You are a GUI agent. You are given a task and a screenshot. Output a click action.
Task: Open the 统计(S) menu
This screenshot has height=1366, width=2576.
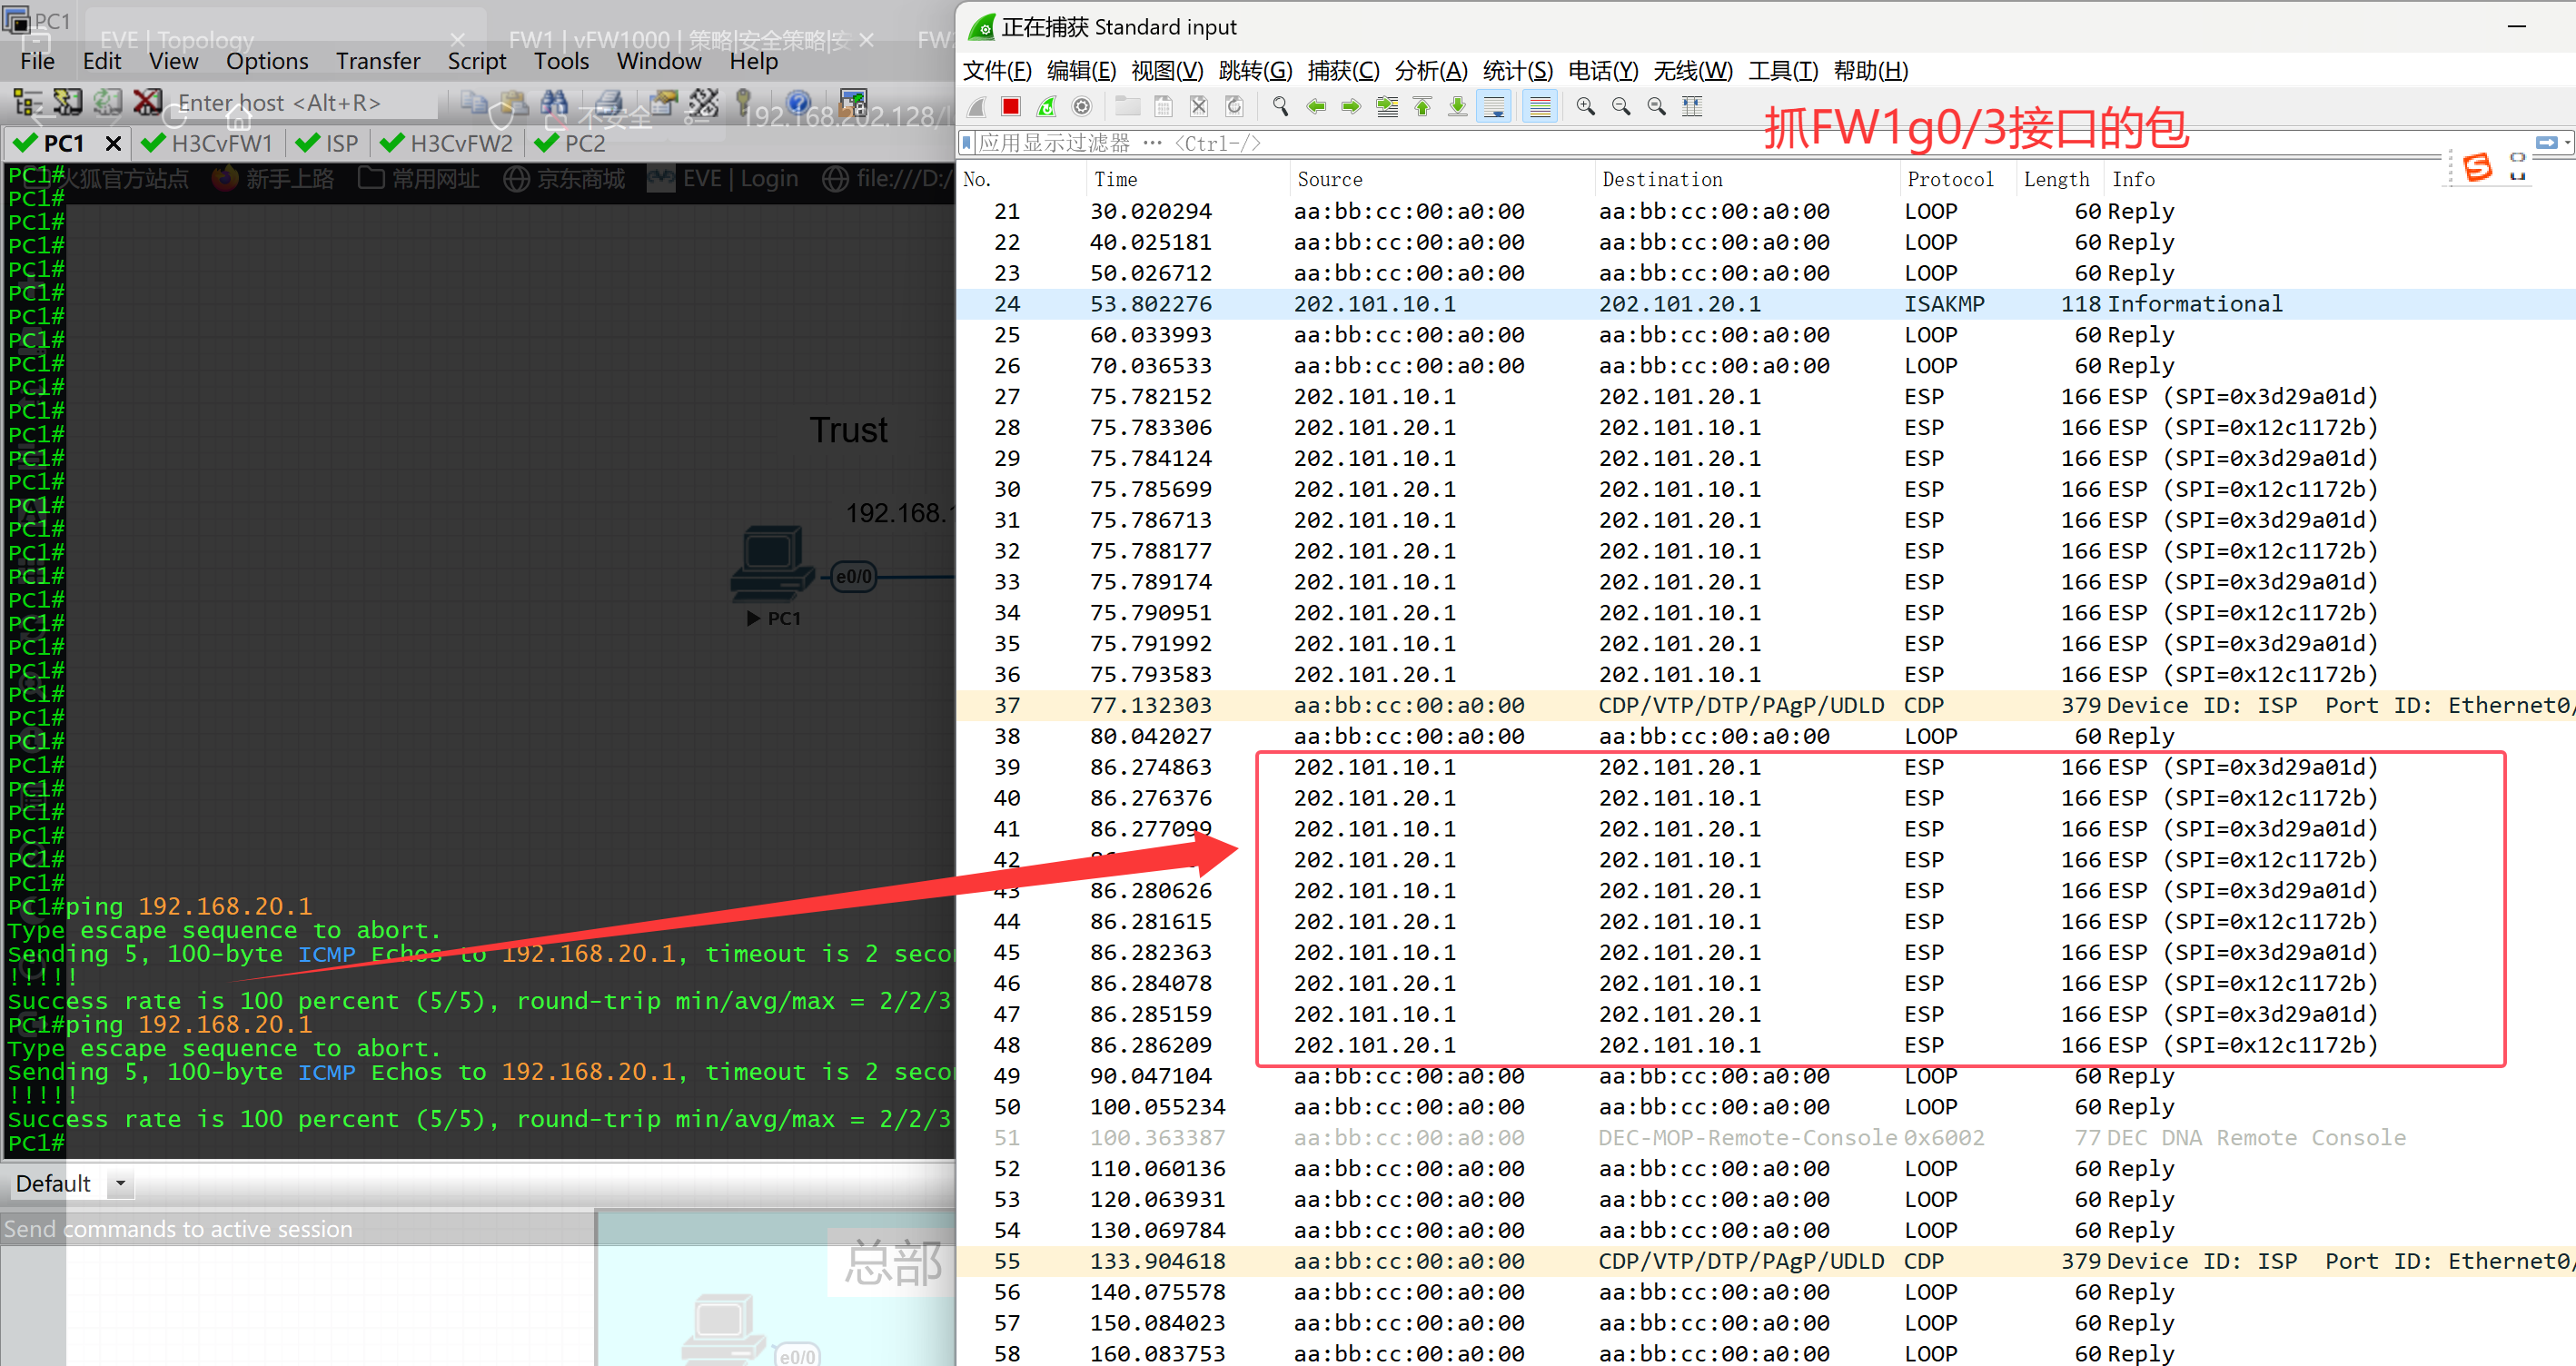(x=1517, y=71)
